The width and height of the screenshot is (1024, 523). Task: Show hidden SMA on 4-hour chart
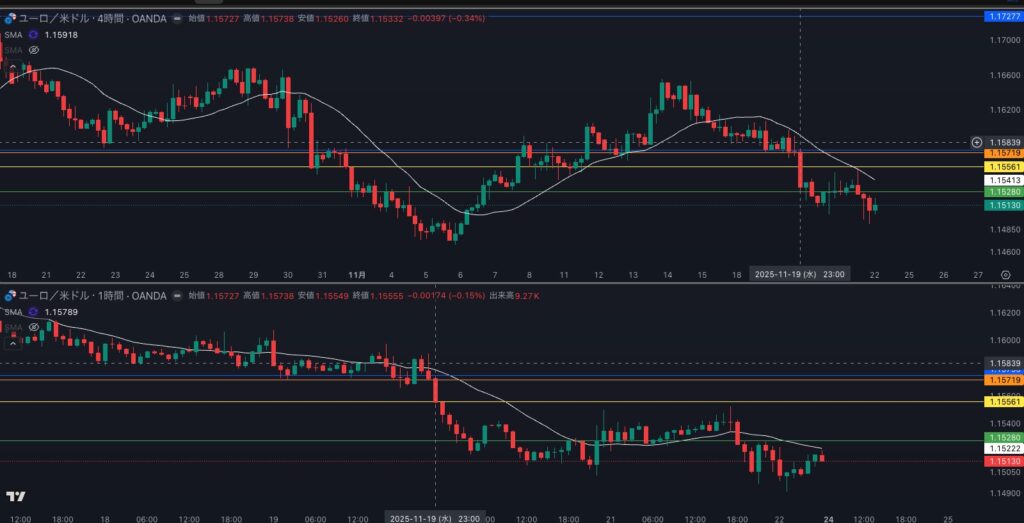[33, 49]
